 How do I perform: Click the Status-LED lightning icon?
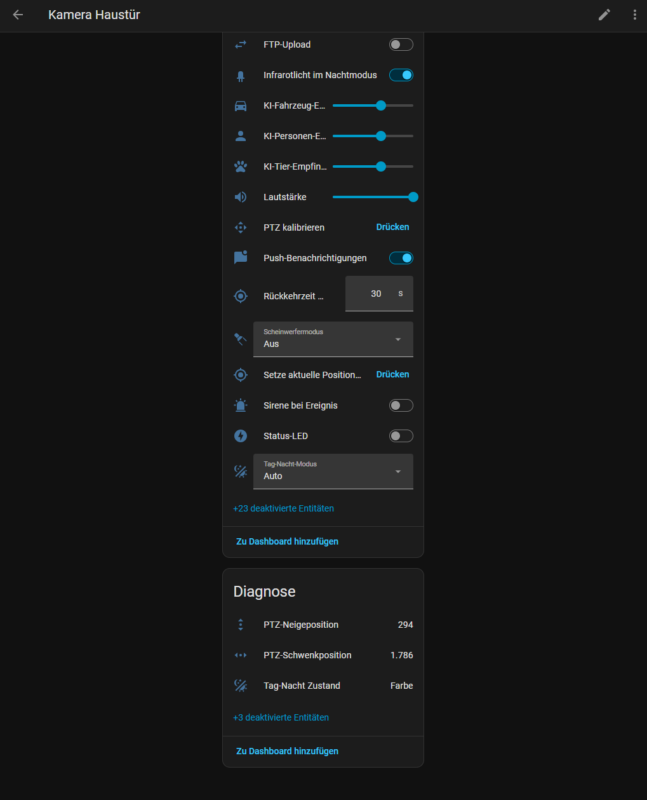[x=240, y=436]
